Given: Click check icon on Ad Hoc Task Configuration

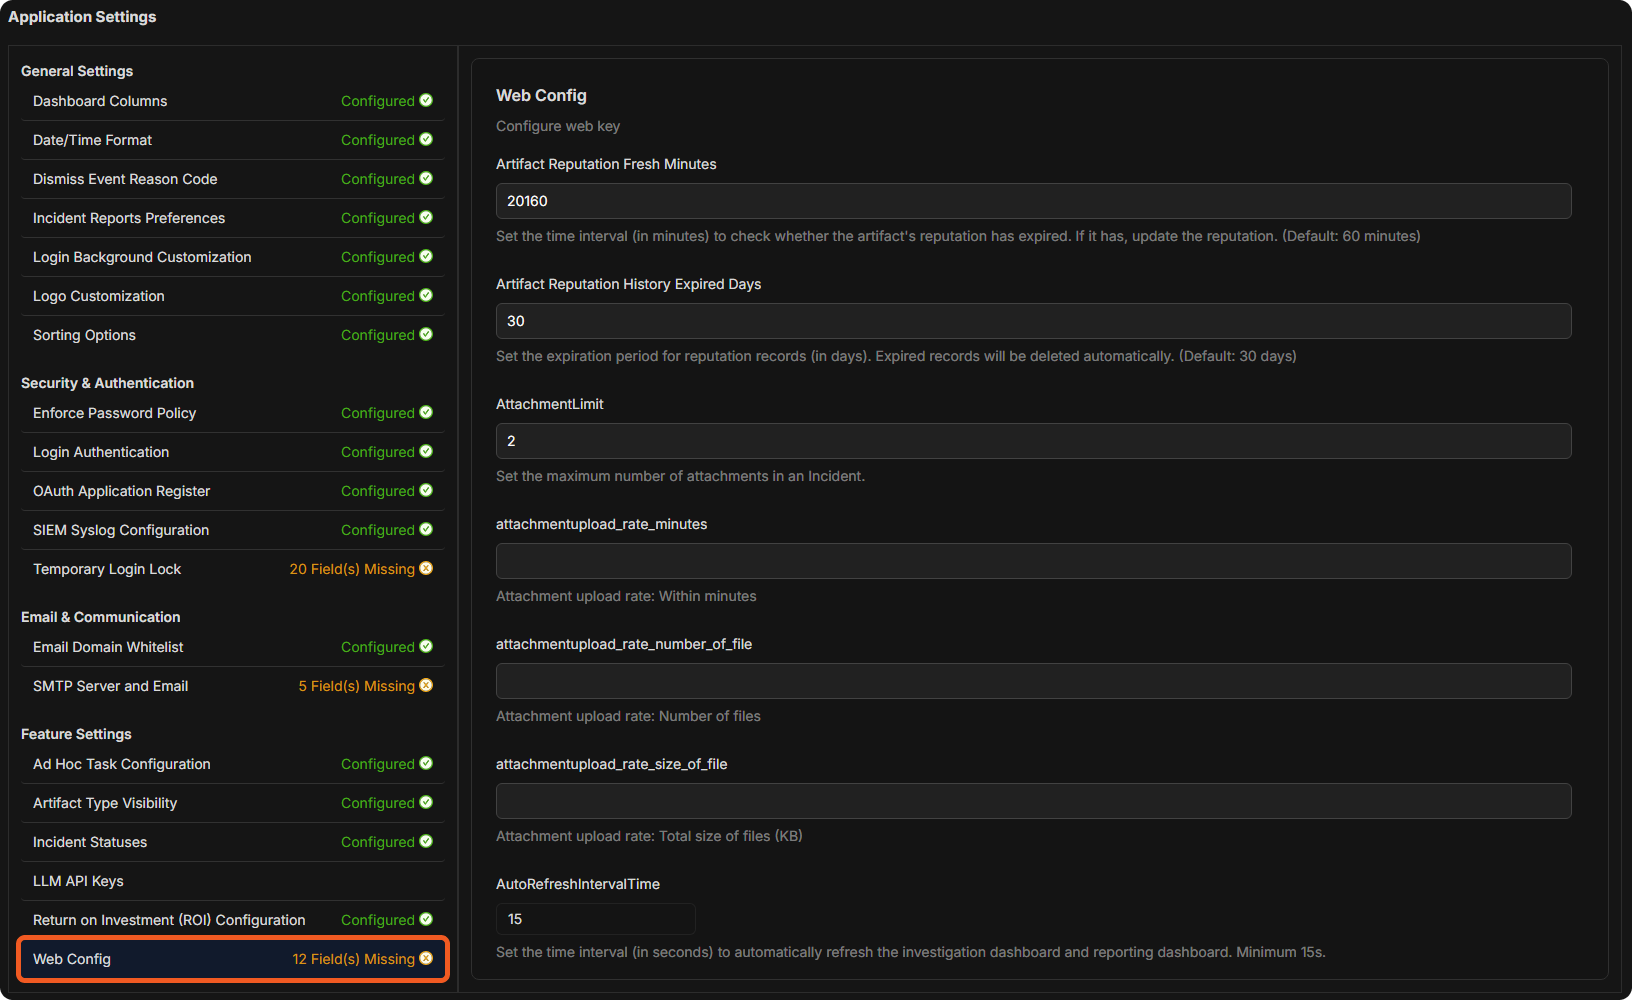Looking at the screenshot, I should click(426, 763).
